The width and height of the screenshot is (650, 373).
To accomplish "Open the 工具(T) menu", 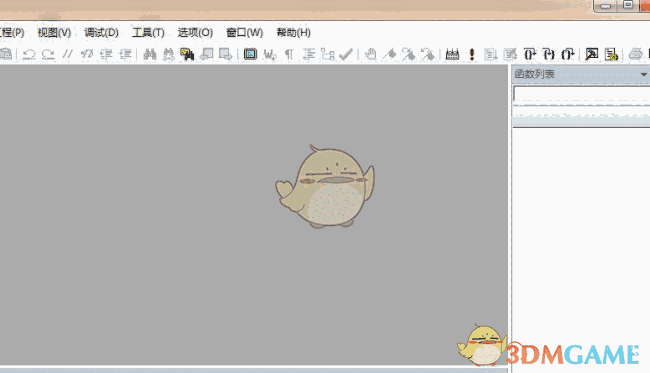I will tap(148, 32).
